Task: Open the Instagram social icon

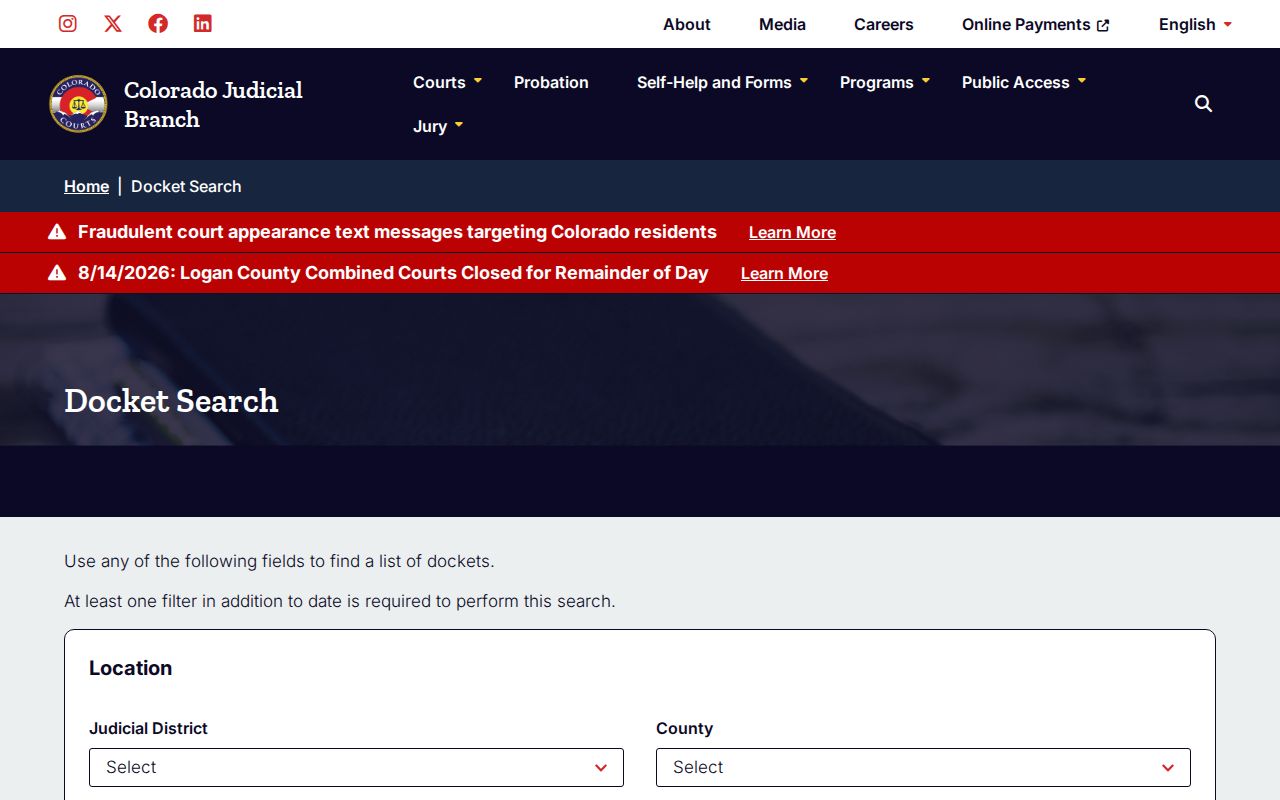Action: (68, 23)
